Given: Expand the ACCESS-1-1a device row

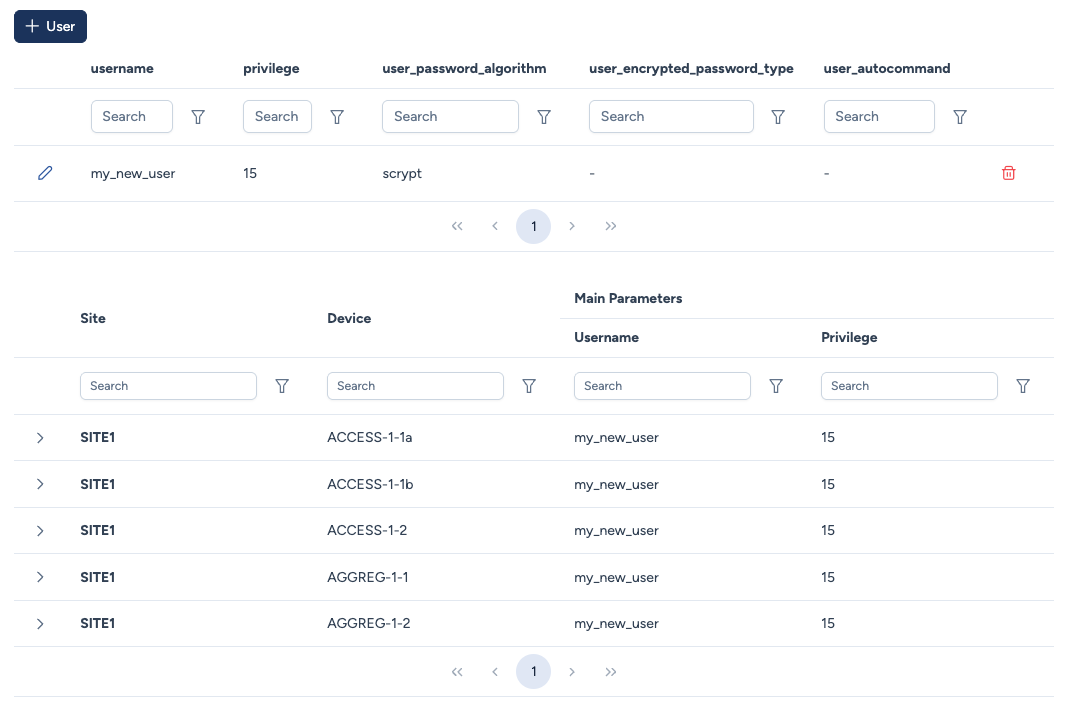Looking at the screenshot, I should tap(40, 438).
